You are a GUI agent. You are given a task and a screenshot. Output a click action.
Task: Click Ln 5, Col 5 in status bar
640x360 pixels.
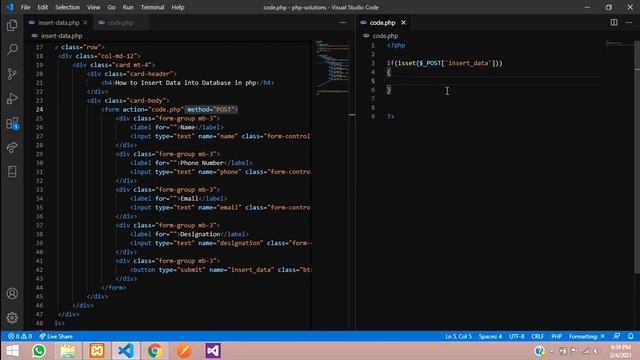point(458,336)
